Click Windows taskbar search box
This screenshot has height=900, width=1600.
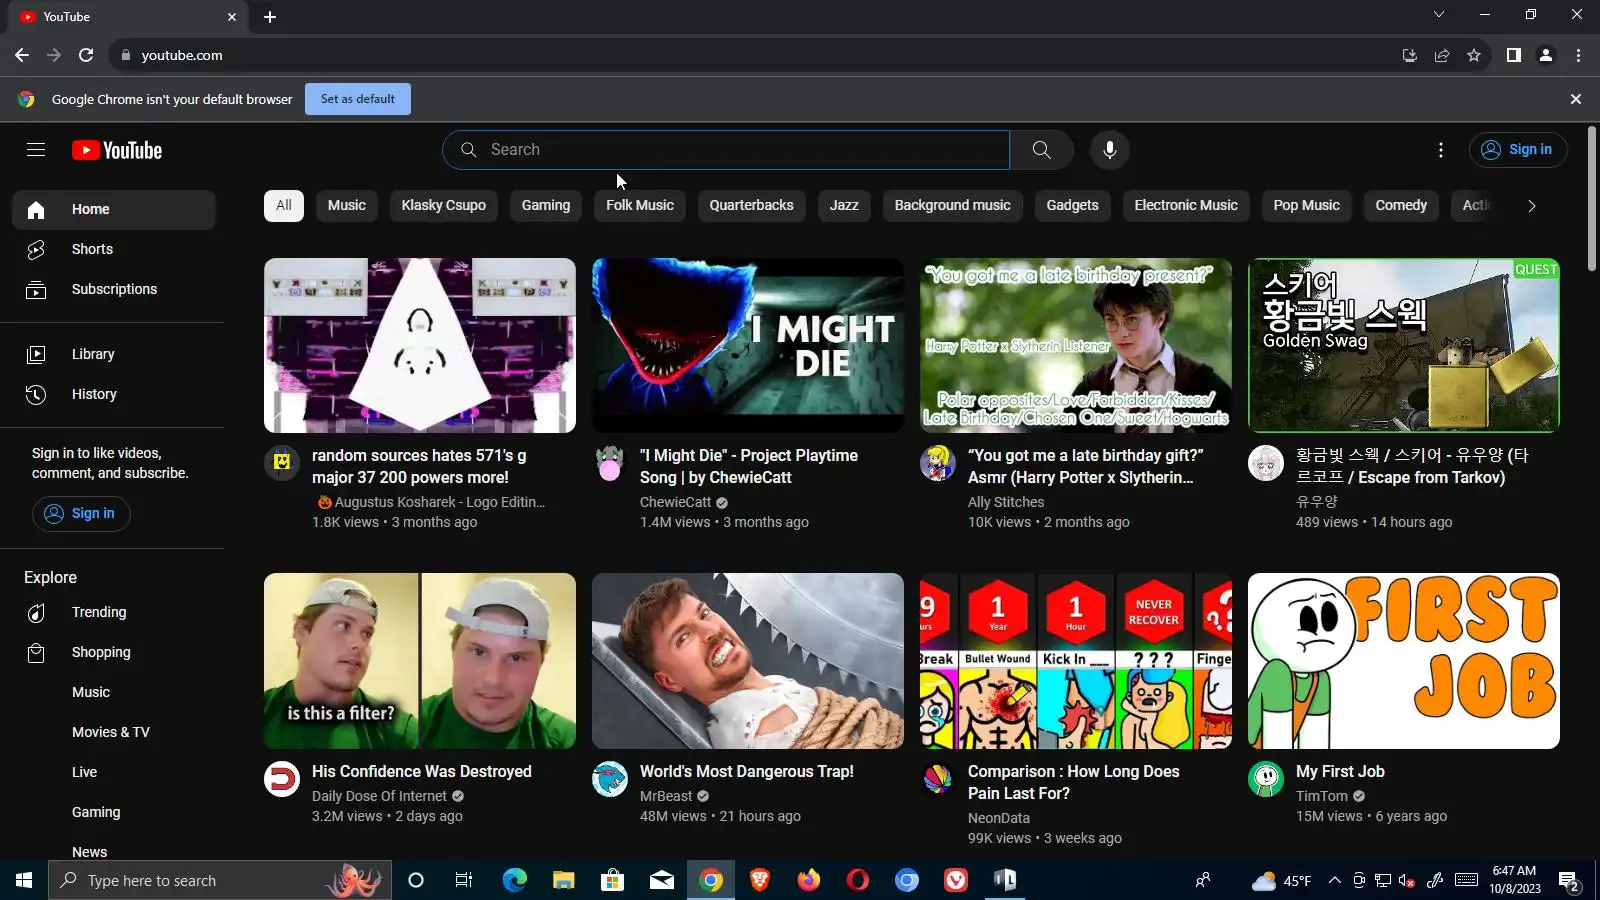(x=218, y=881)
